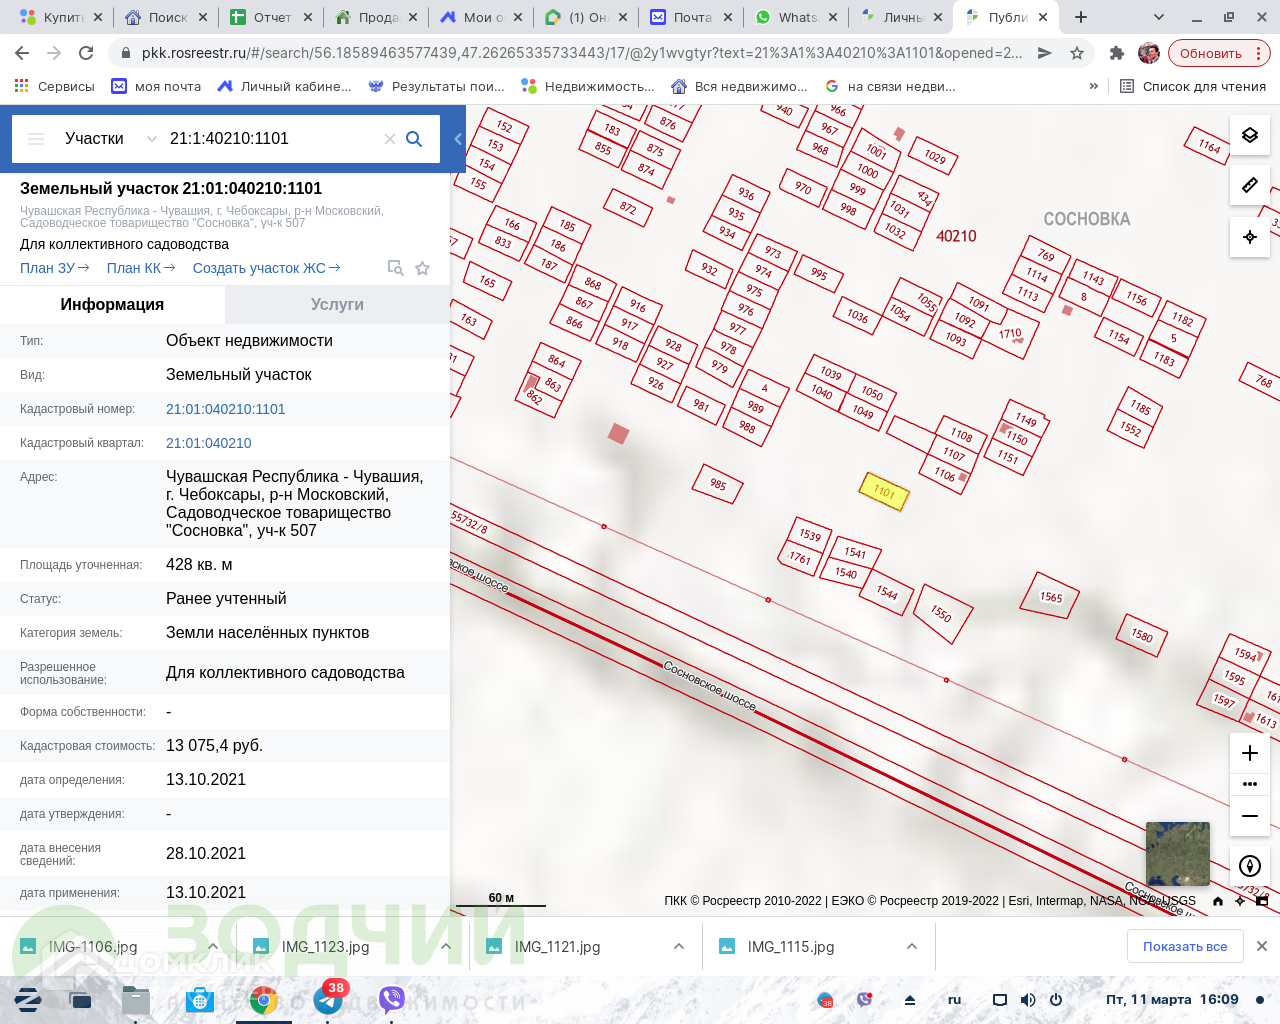
Task: Click Показать все downloads button
Action: pyautogui.click(x=1185, y=946)
